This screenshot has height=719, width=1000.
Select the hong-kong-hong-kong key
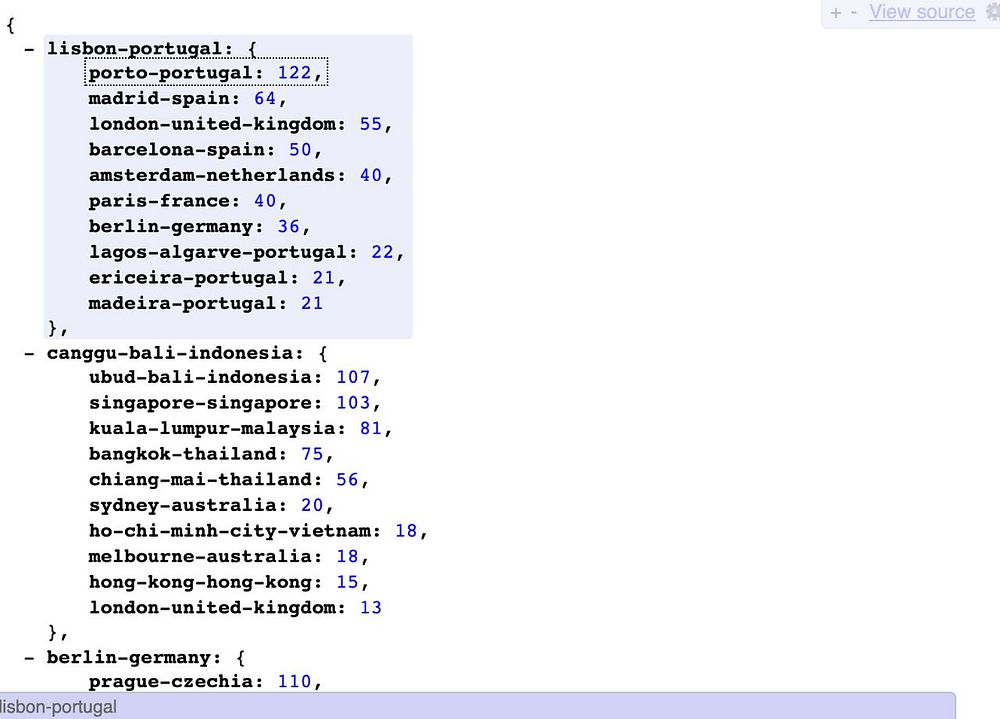point(200,582)
